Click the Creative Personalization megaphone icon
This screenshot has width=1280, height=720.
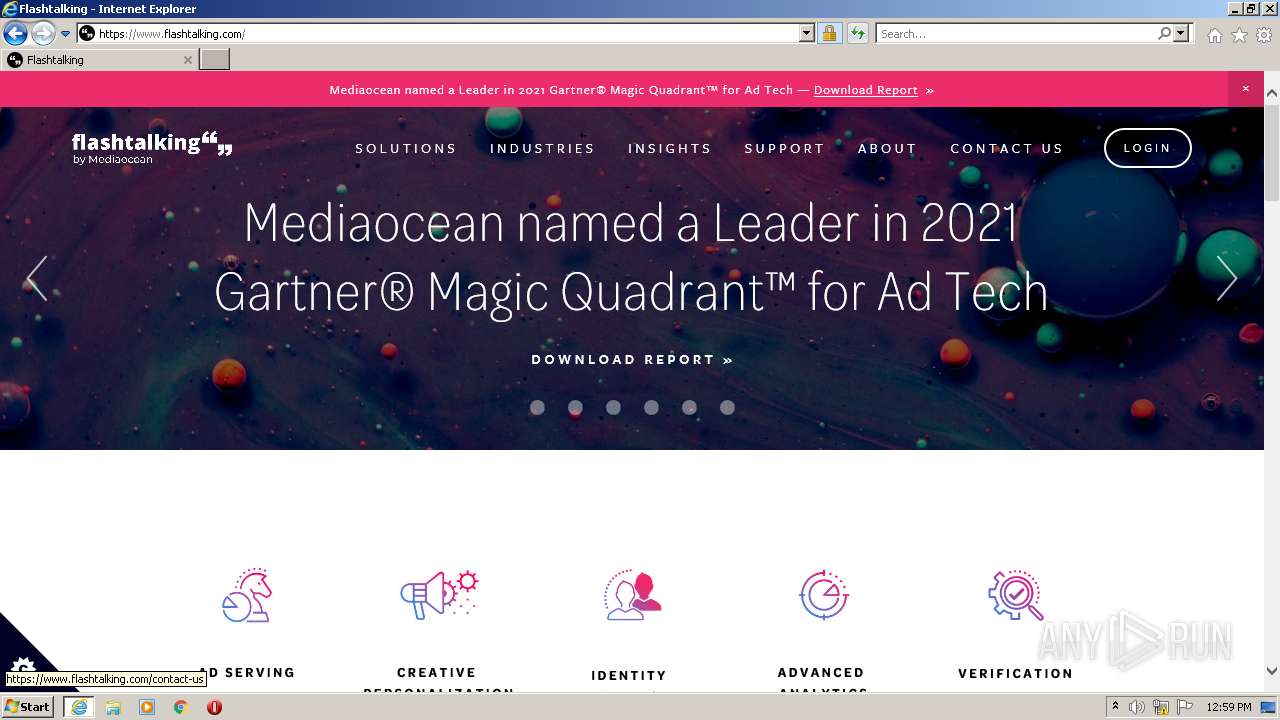tap(439, 595)
